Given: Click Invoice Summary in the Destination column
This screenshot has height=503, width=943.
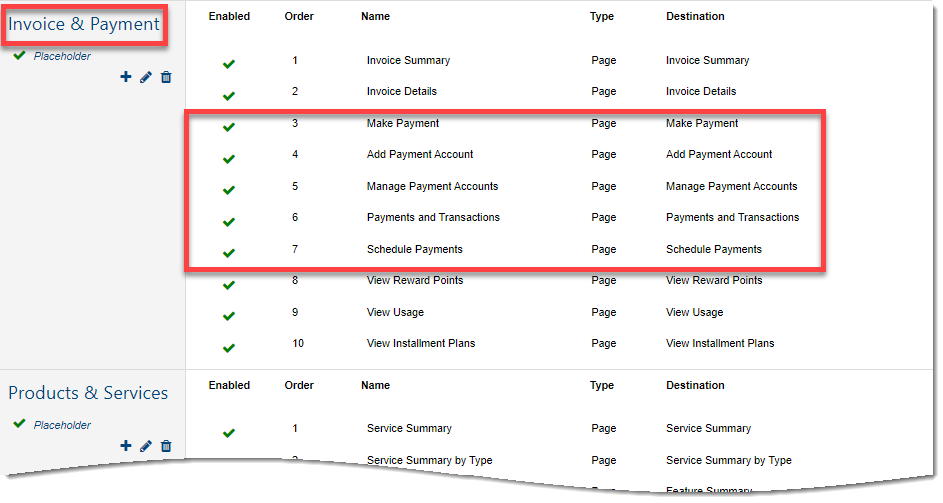Looking at the screenshot, I should 707,60.
